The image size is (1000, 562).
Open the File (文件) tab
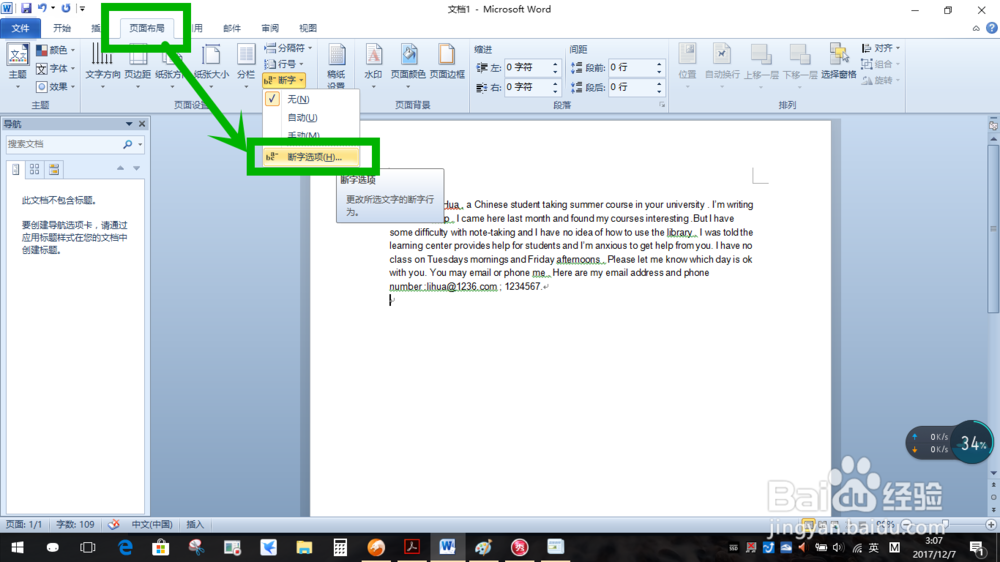coord(20,28)
